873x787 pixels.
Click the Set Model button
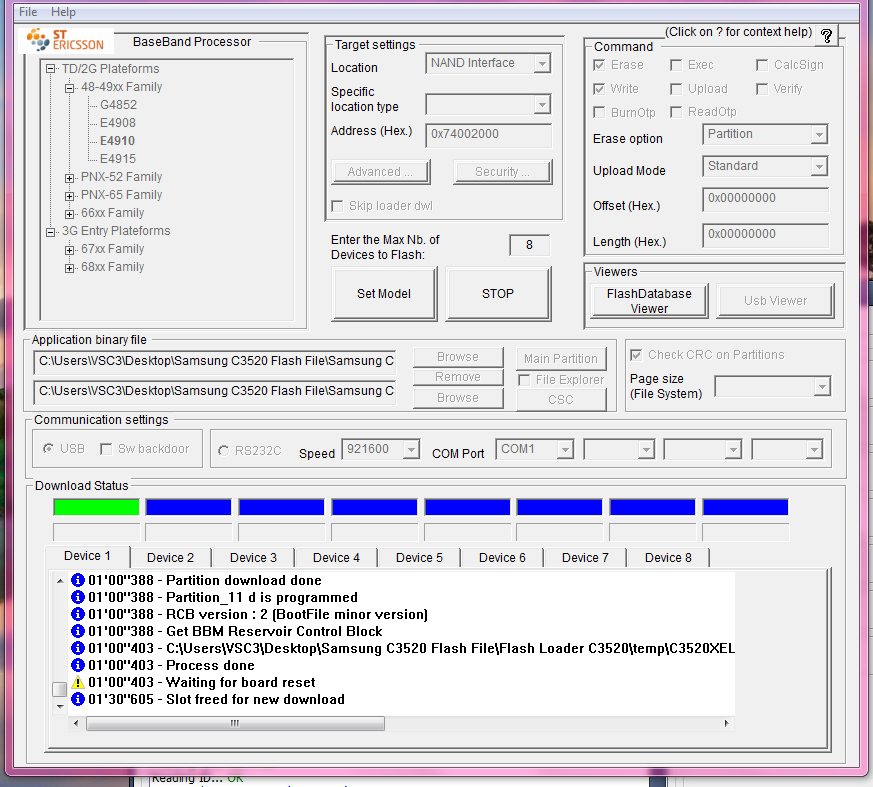coord(384,294)
